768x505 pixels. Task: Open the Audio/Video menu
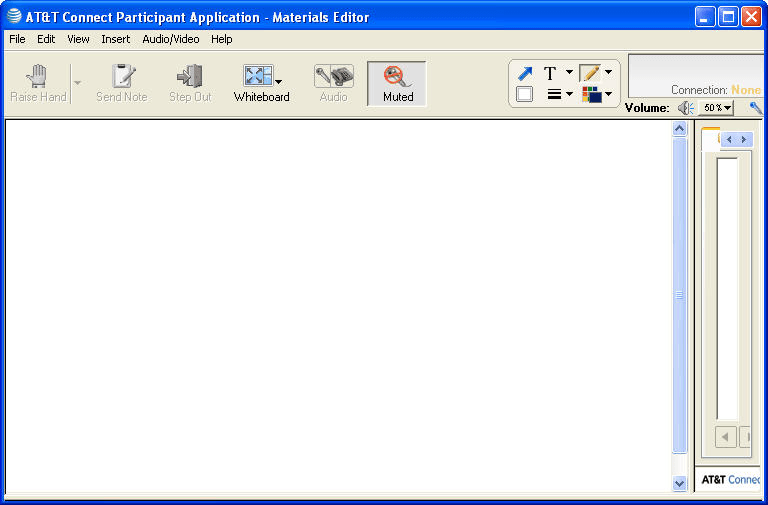tap(170, 39)
